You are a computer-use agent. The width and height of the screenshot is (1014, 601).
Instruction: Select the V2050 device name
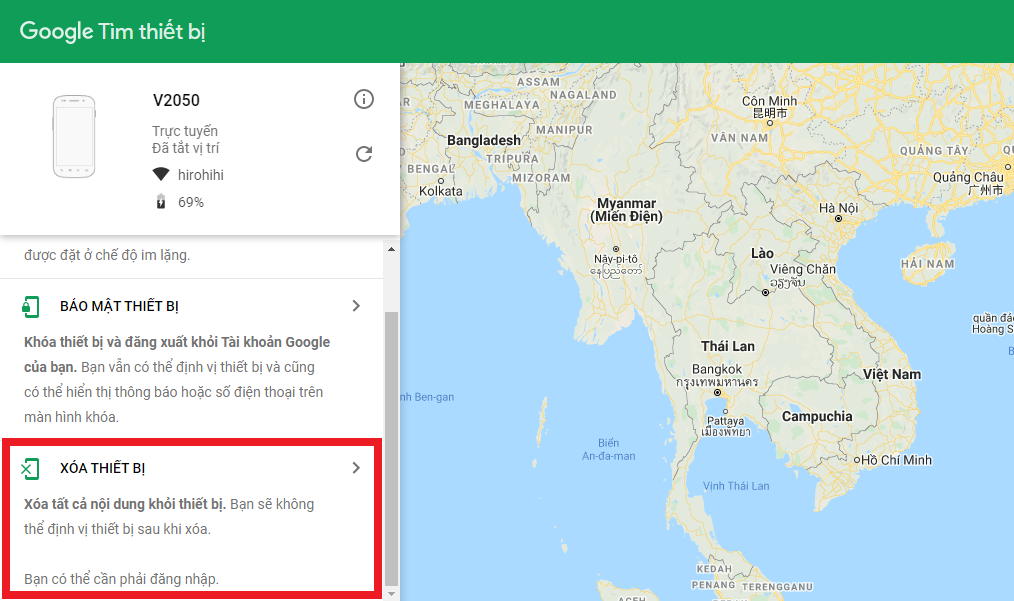point(176,100)
